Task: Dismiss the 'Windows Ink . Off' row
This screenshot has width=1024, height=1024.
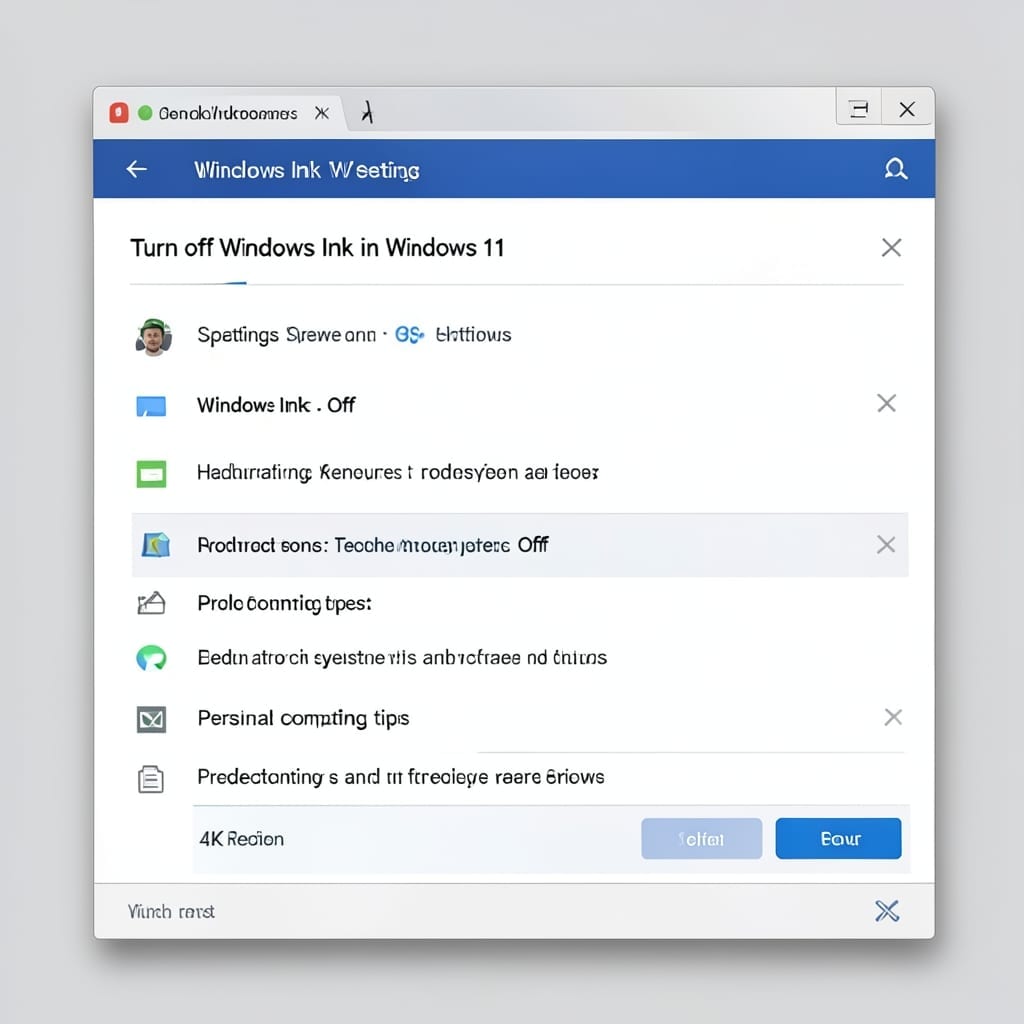Action: pyautogui.click(x=886, y=403)
